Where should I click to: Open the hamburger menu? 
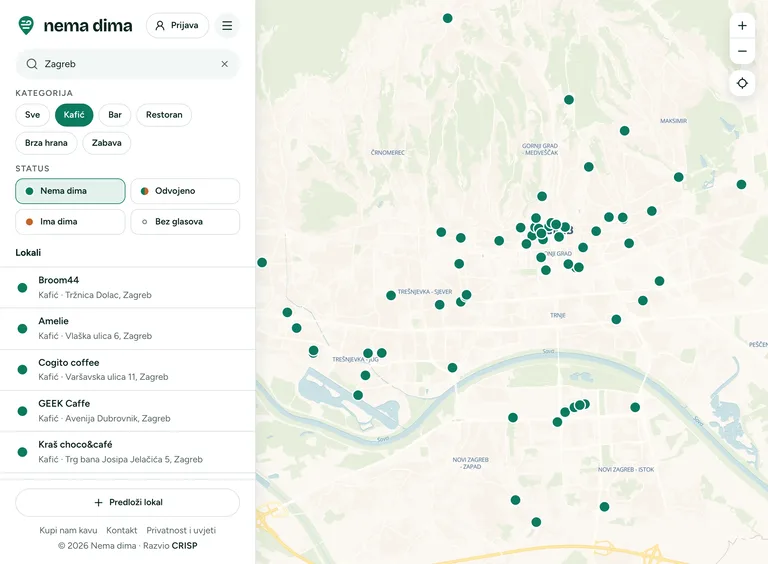point(227,25)
